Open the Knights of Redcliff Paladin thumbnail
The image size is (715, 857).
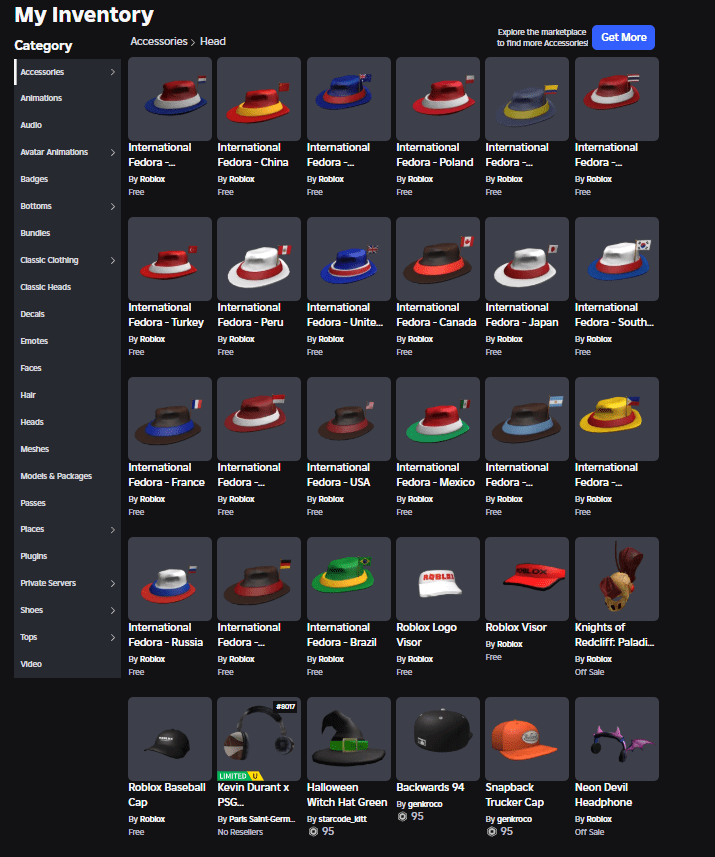point(616,578)
